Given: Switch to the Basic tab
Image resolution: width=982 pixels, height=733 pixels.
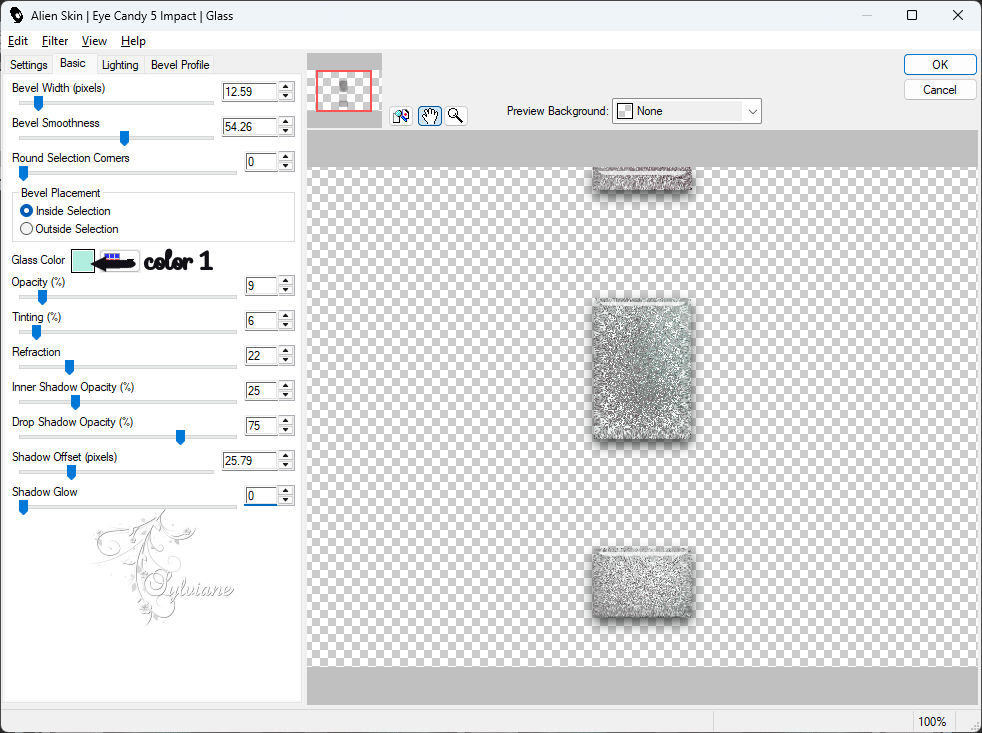Looking at the screenshot, I should pos(73,63).
